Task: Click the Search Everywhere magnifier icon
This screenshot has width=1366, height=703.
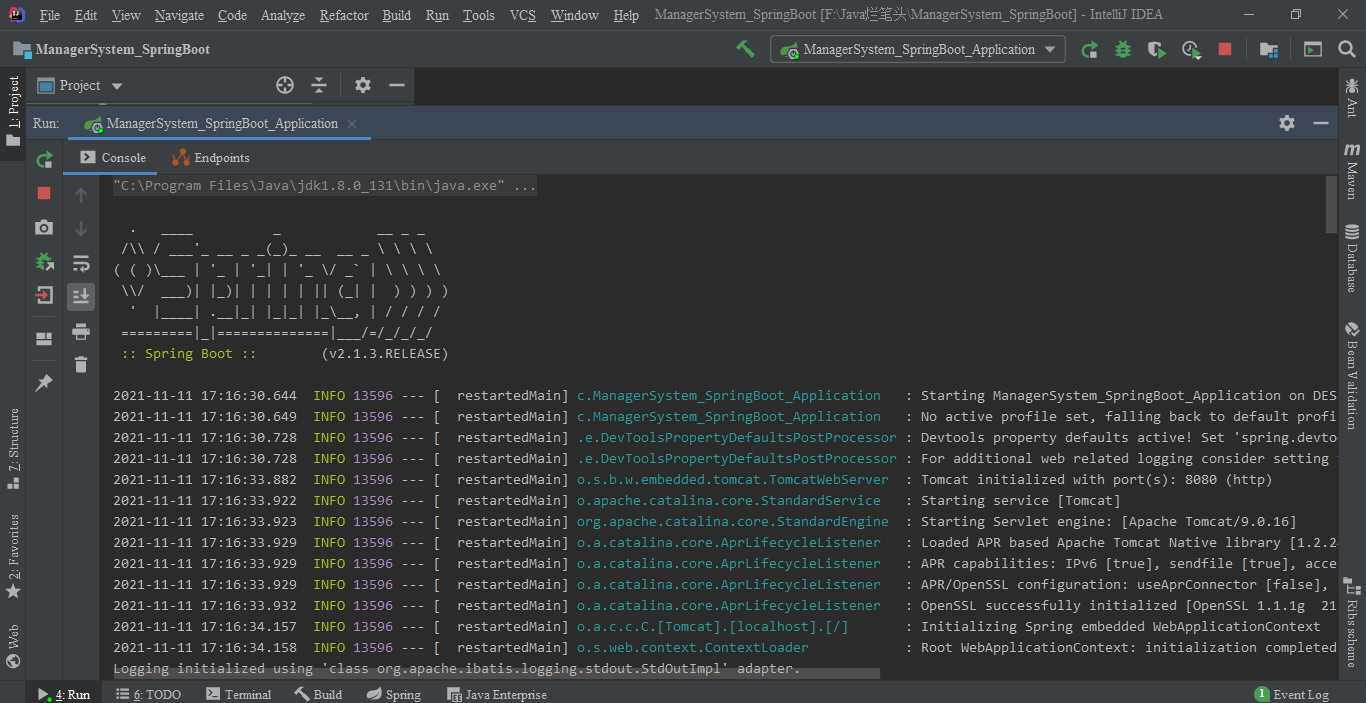Action: pos(1346,49)
